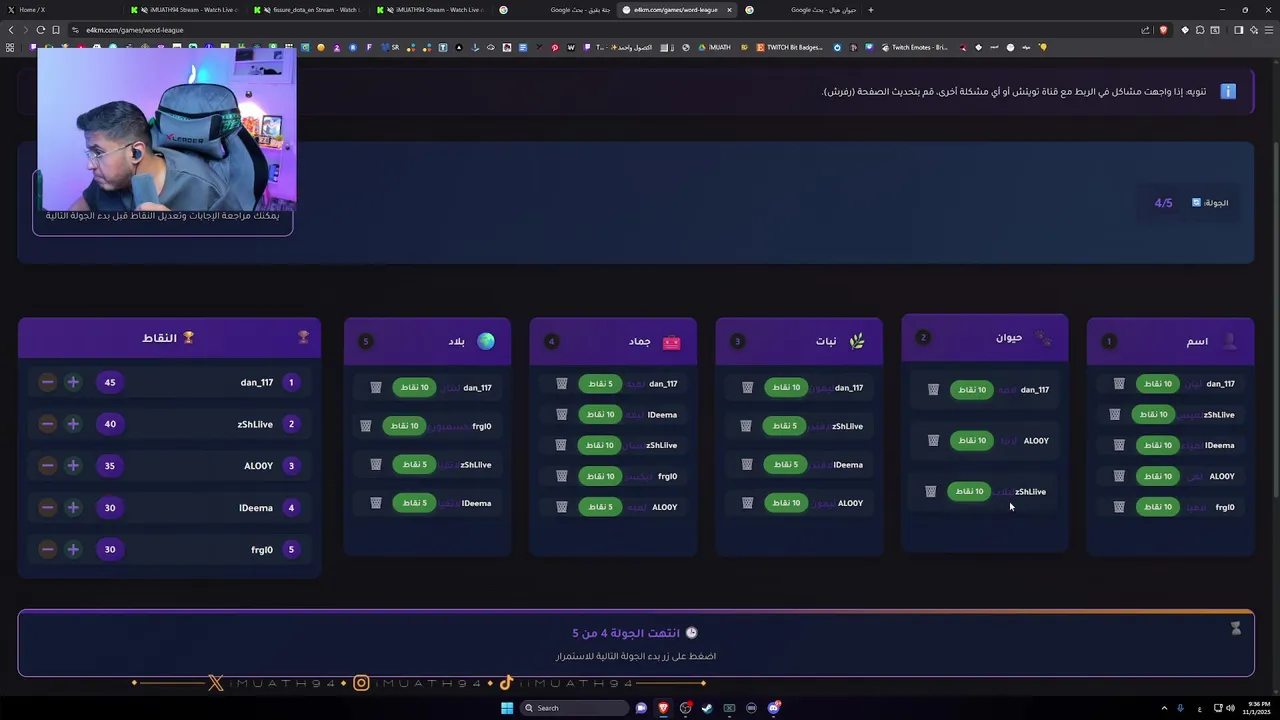
Task: Toggle ALO0Y's 10 points badge in نبات
Action: coord(785,503)
